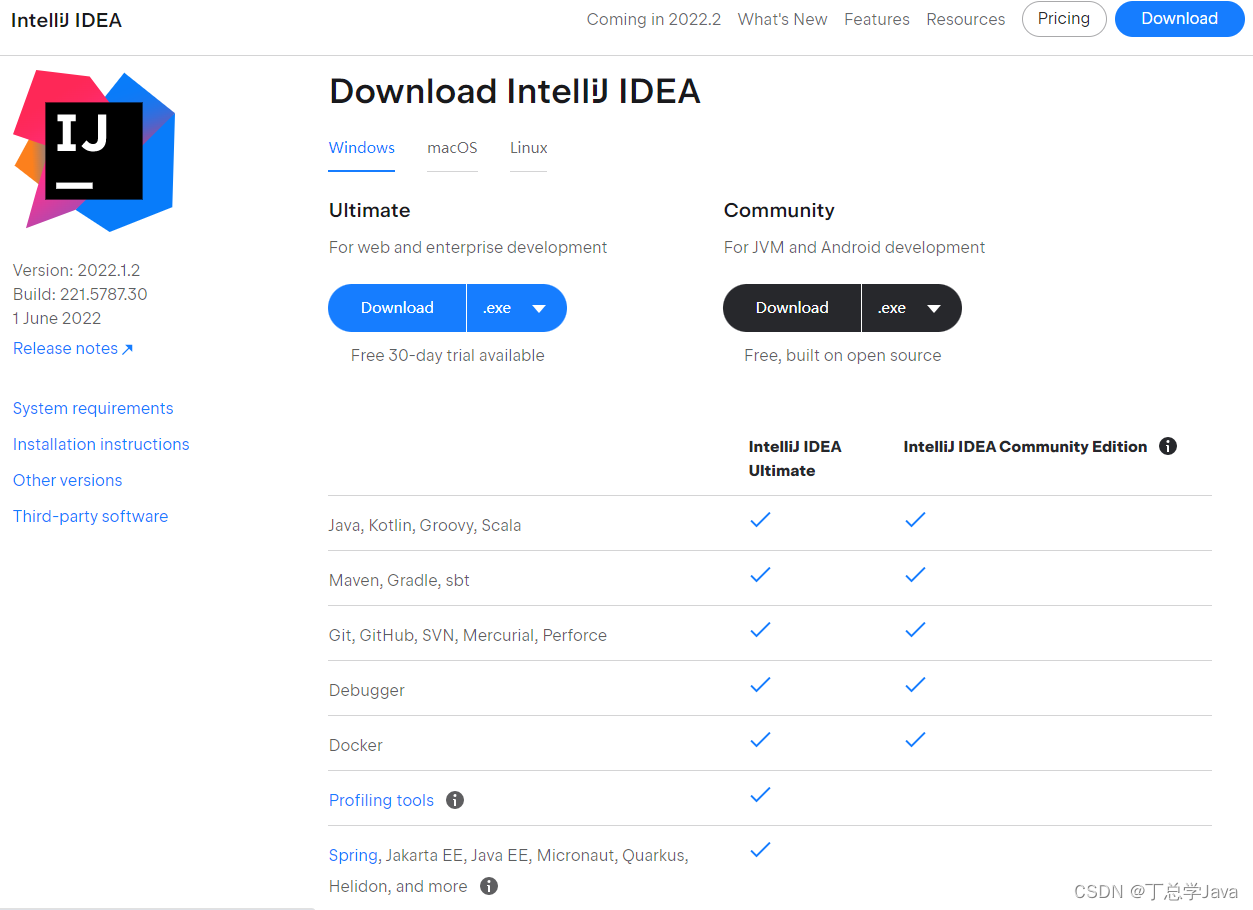Click '1 June 2022' date text
This screenshot has width=1253, height=910.
point(57,318)
